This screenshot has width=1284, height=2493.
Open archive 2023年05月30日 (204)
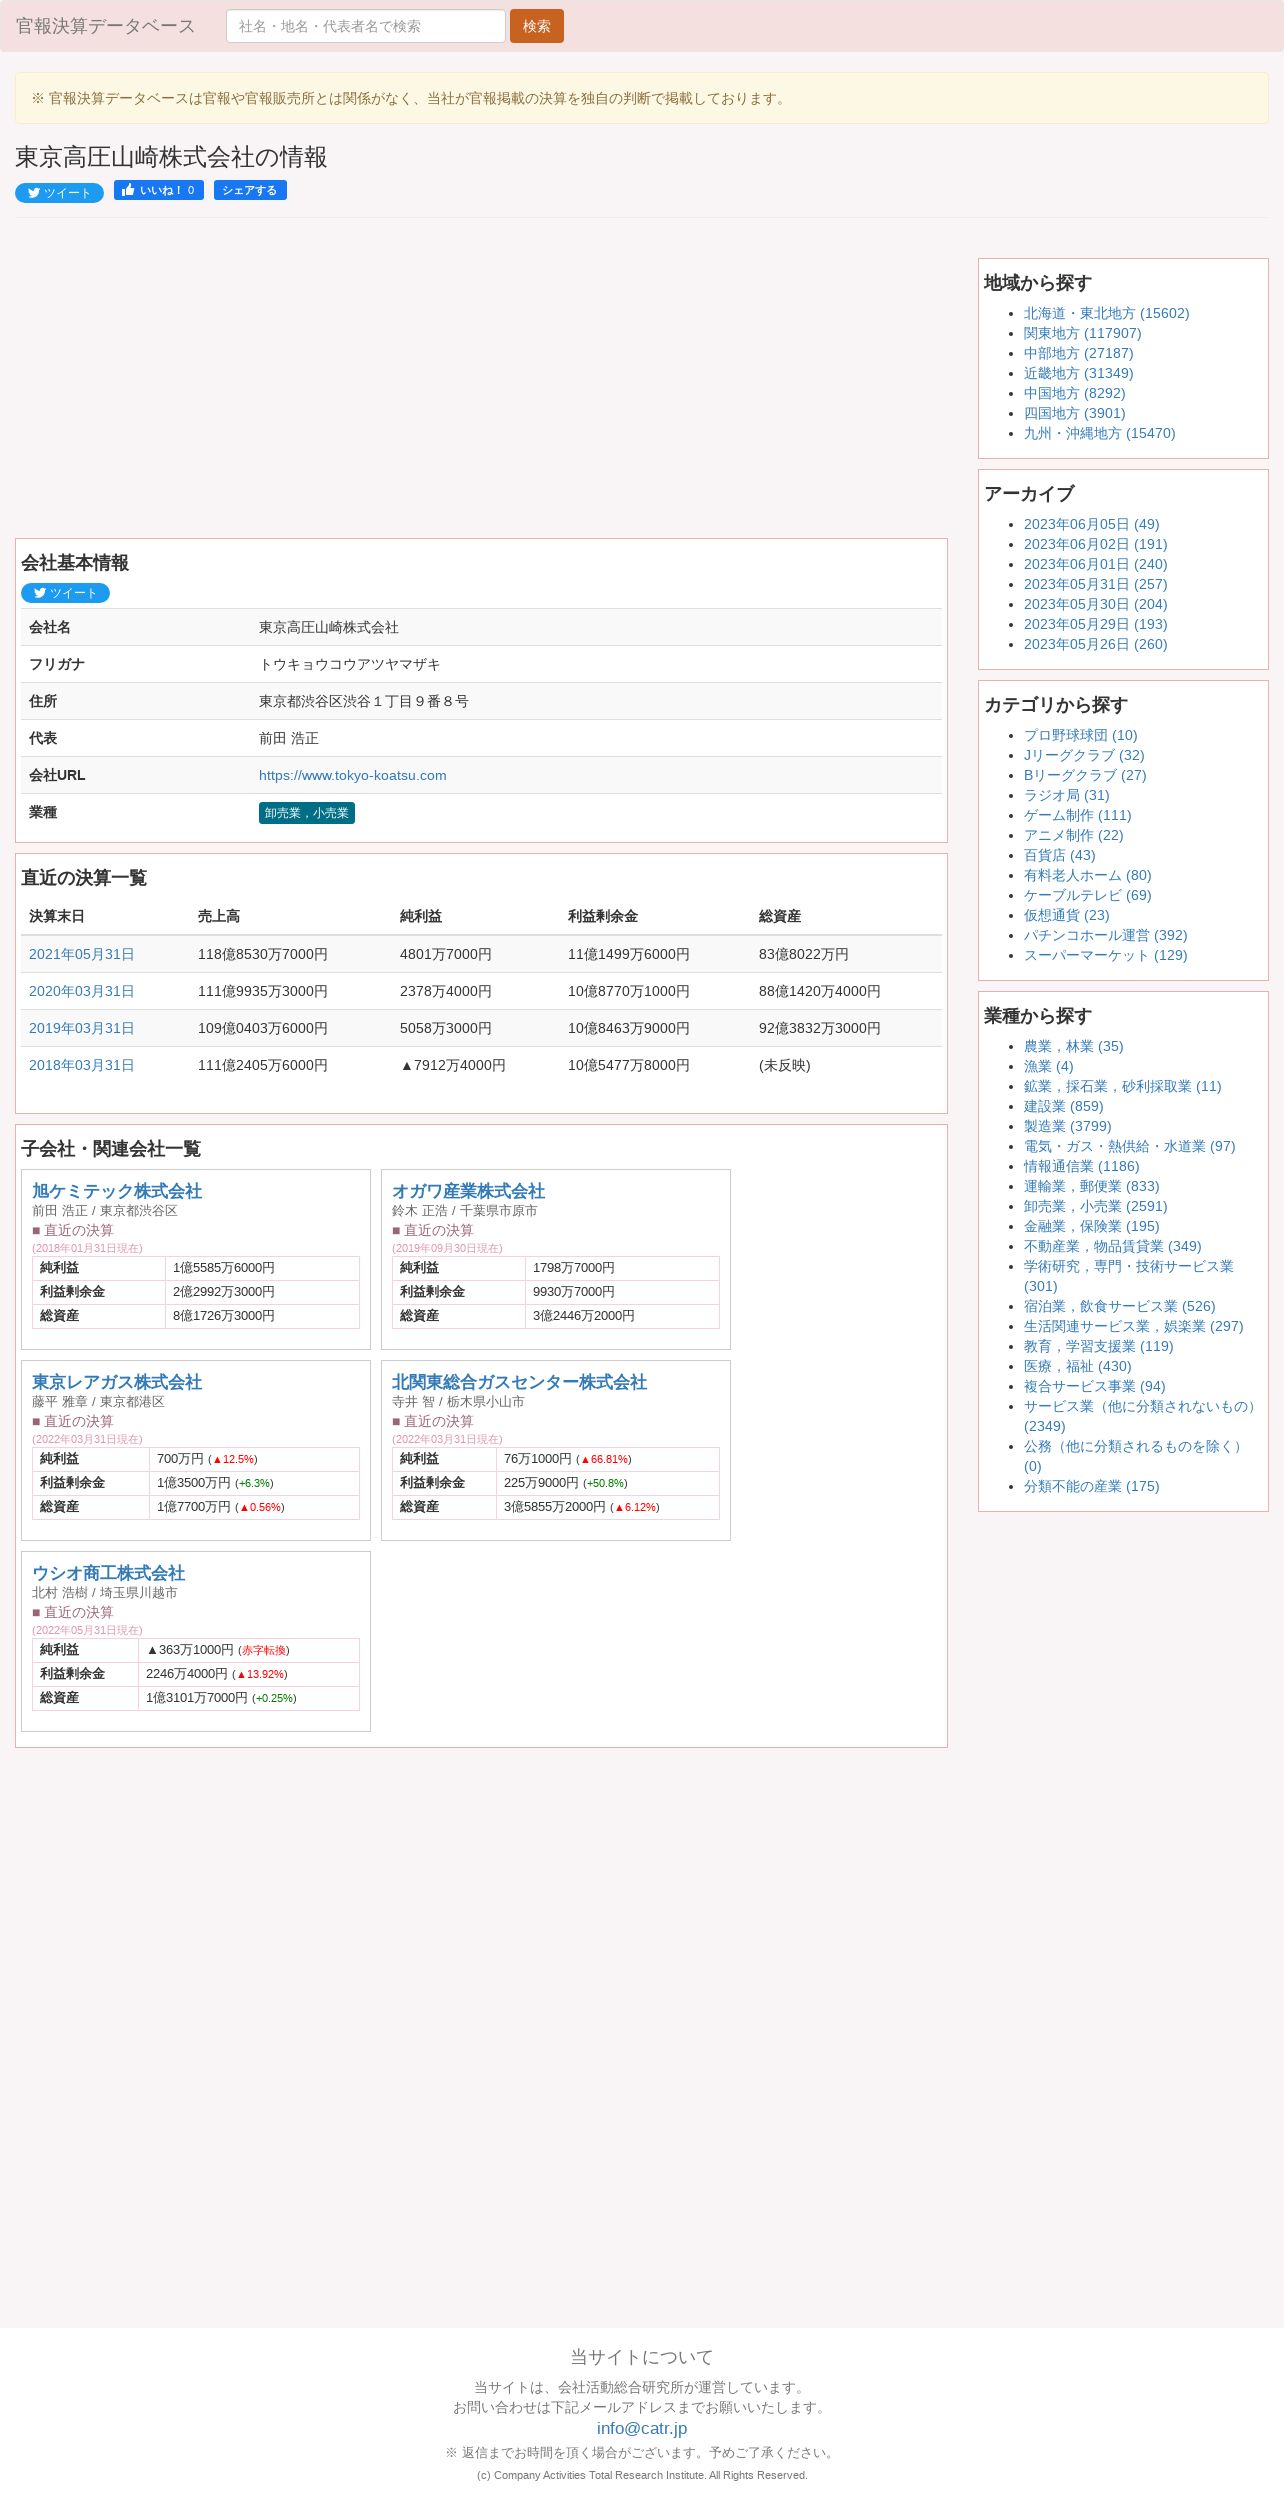tap(1095, 604)
